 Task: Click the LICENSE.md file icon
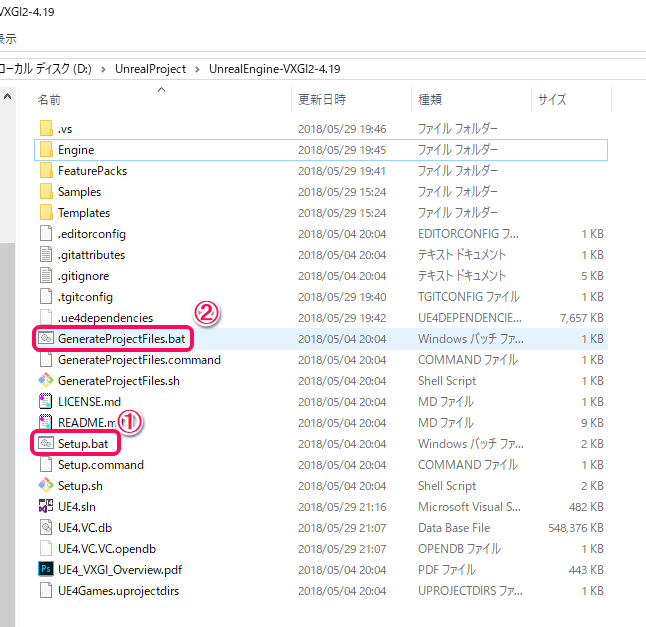point(46,402)
